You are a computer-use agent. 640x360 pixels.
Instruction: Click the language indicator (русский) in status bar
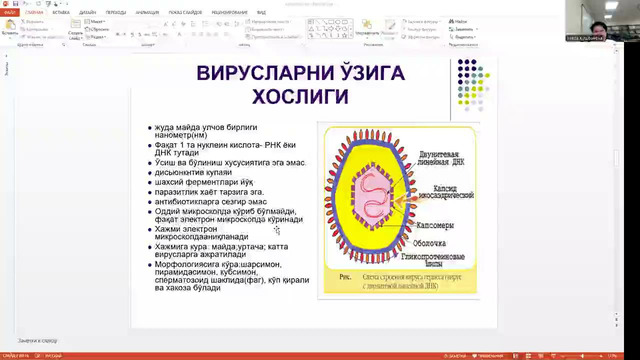(53, 356)
